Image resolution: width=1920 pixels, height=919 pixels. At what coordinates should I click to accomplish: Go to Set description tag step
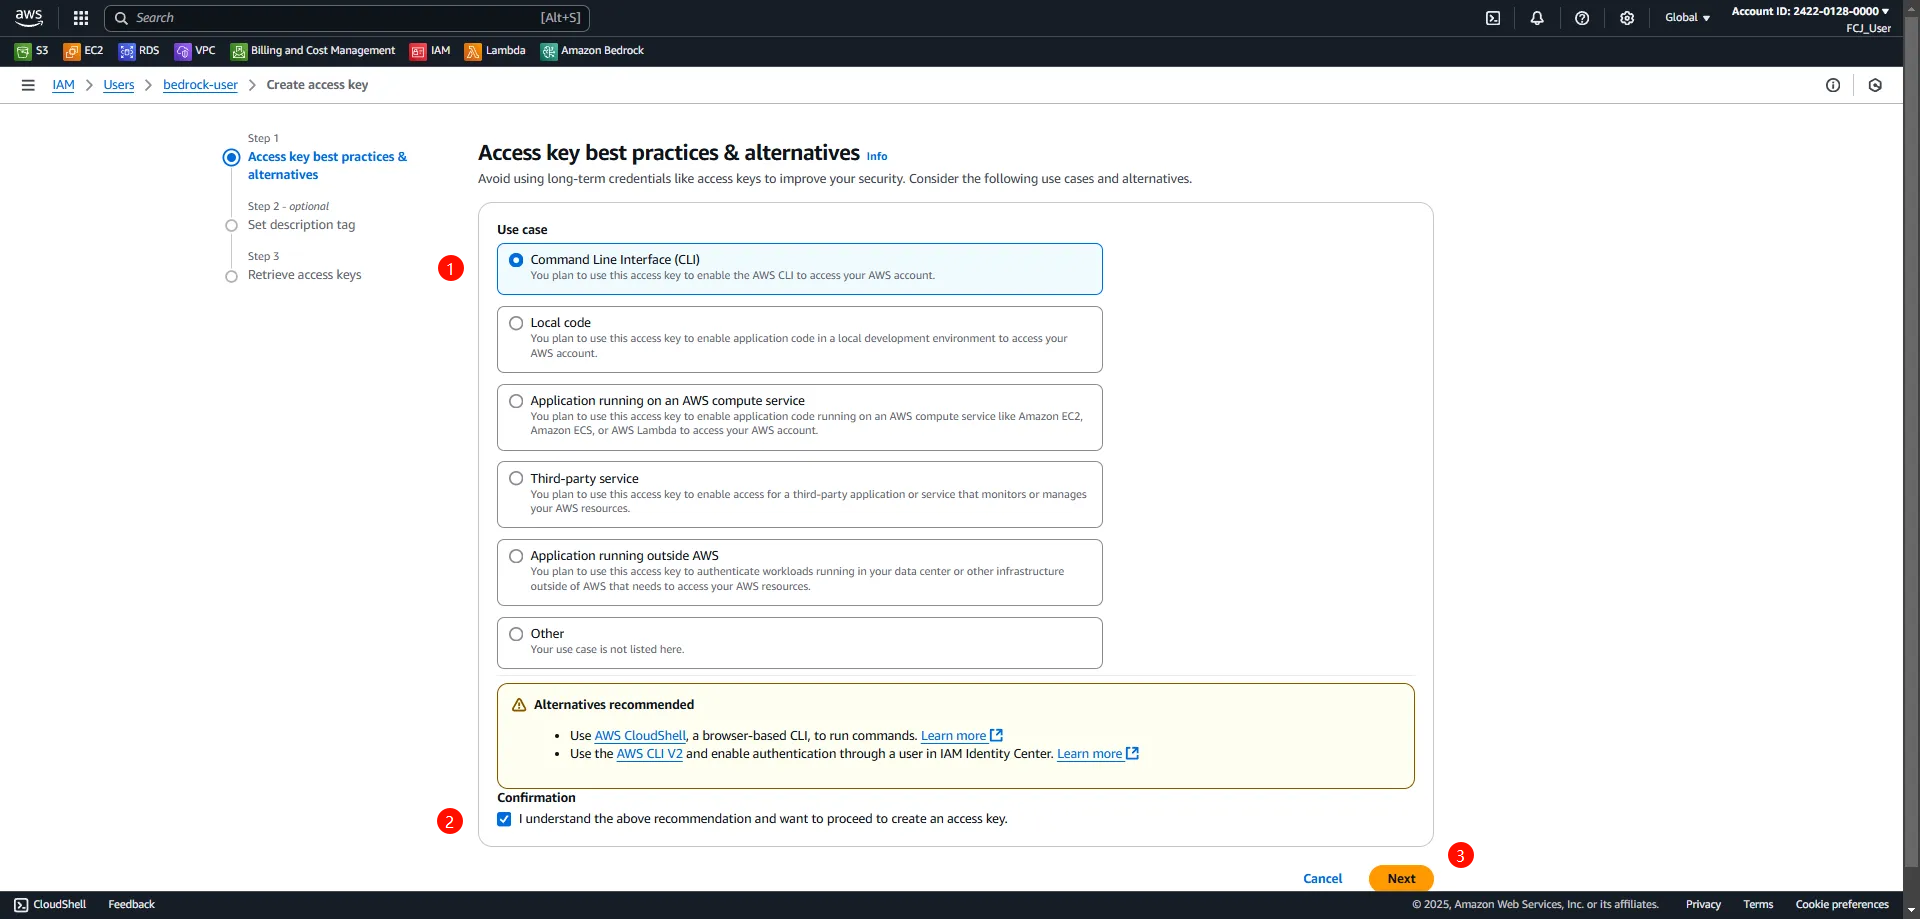click(x=301, y=225)
